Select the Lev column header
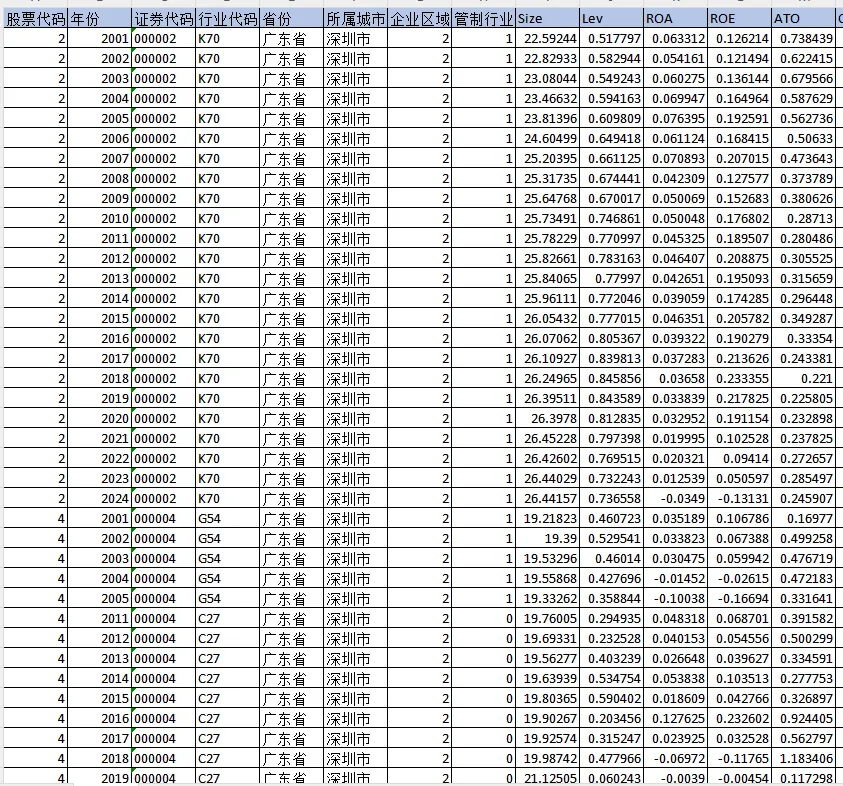 611,19
